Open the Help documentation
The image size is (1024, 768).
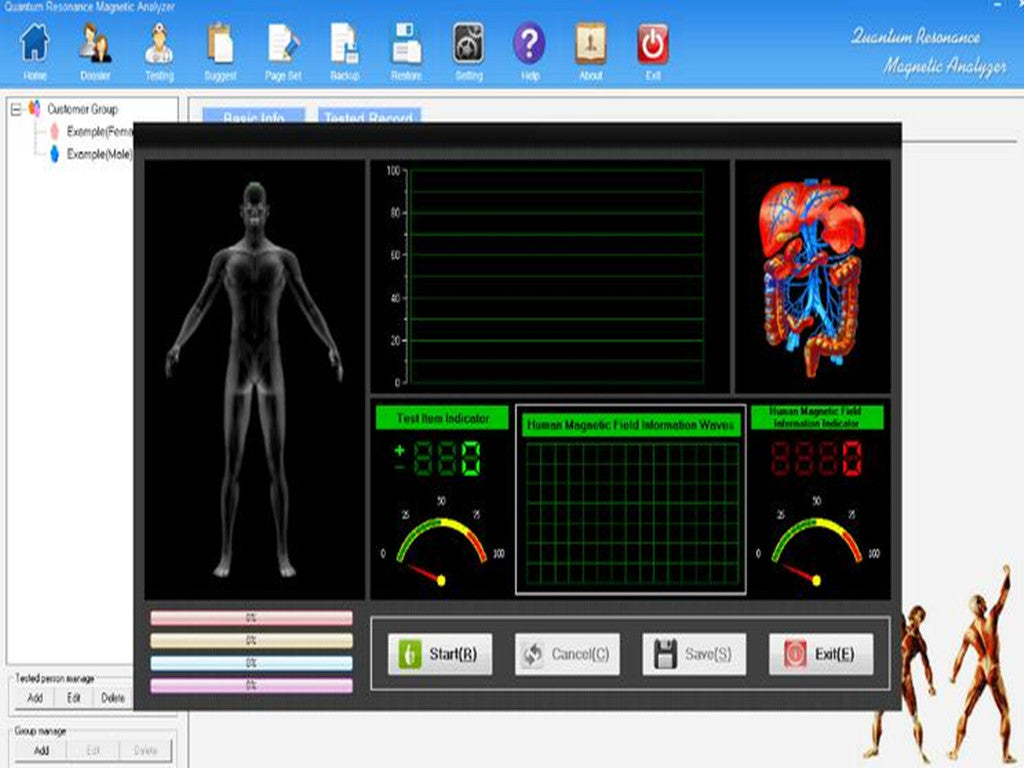point(528,47)
